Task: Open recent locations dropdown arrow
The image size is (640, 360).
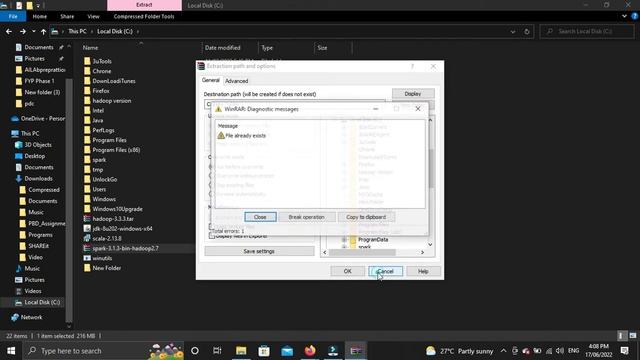Action: [x=33, y=31]
